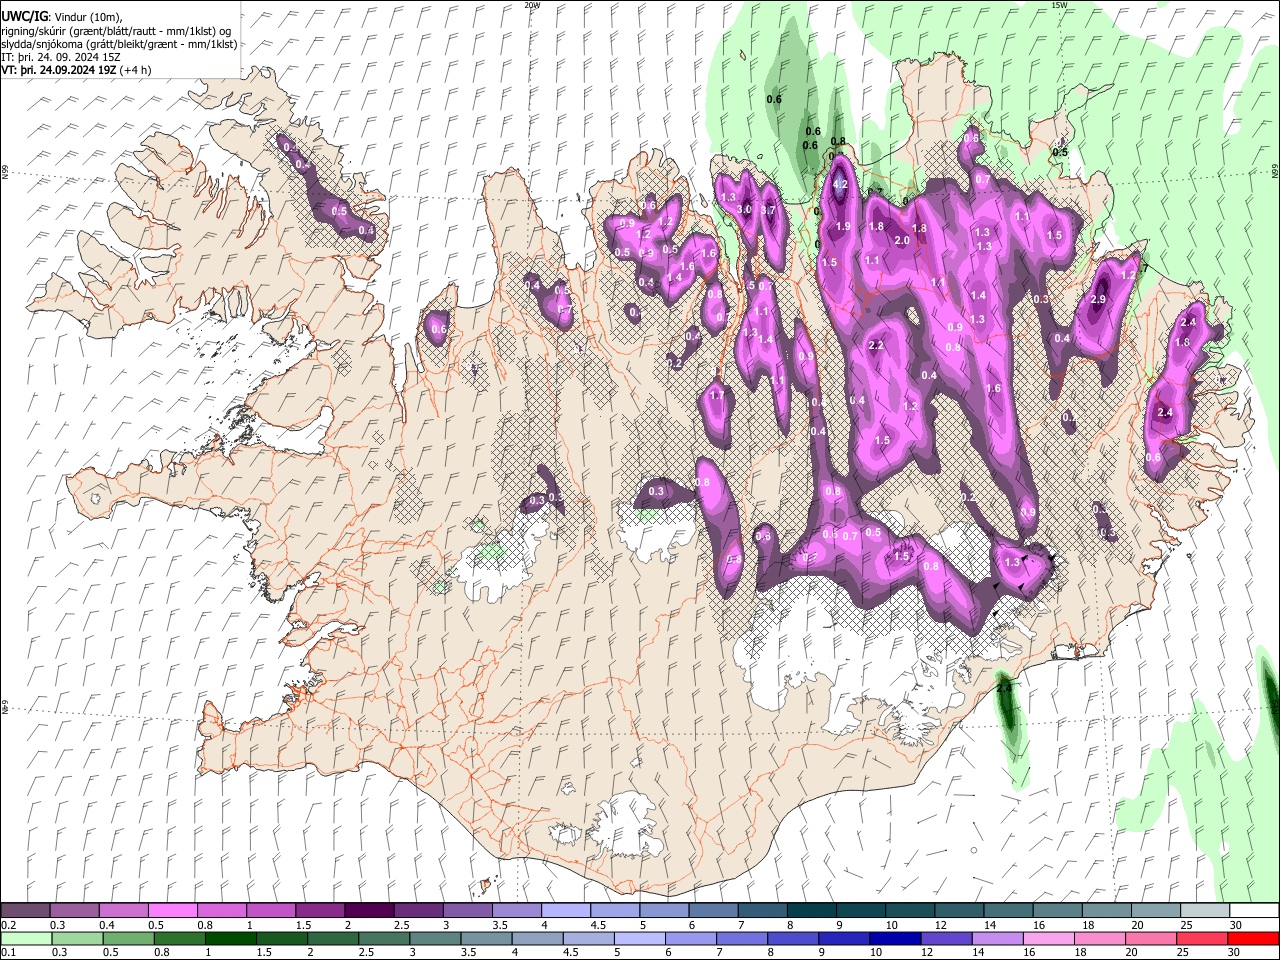1280x960 pixels.
Task: Click the 'IT: þri. 24. 09. 2024 15Z' line
Action: [x=62, y=57]
